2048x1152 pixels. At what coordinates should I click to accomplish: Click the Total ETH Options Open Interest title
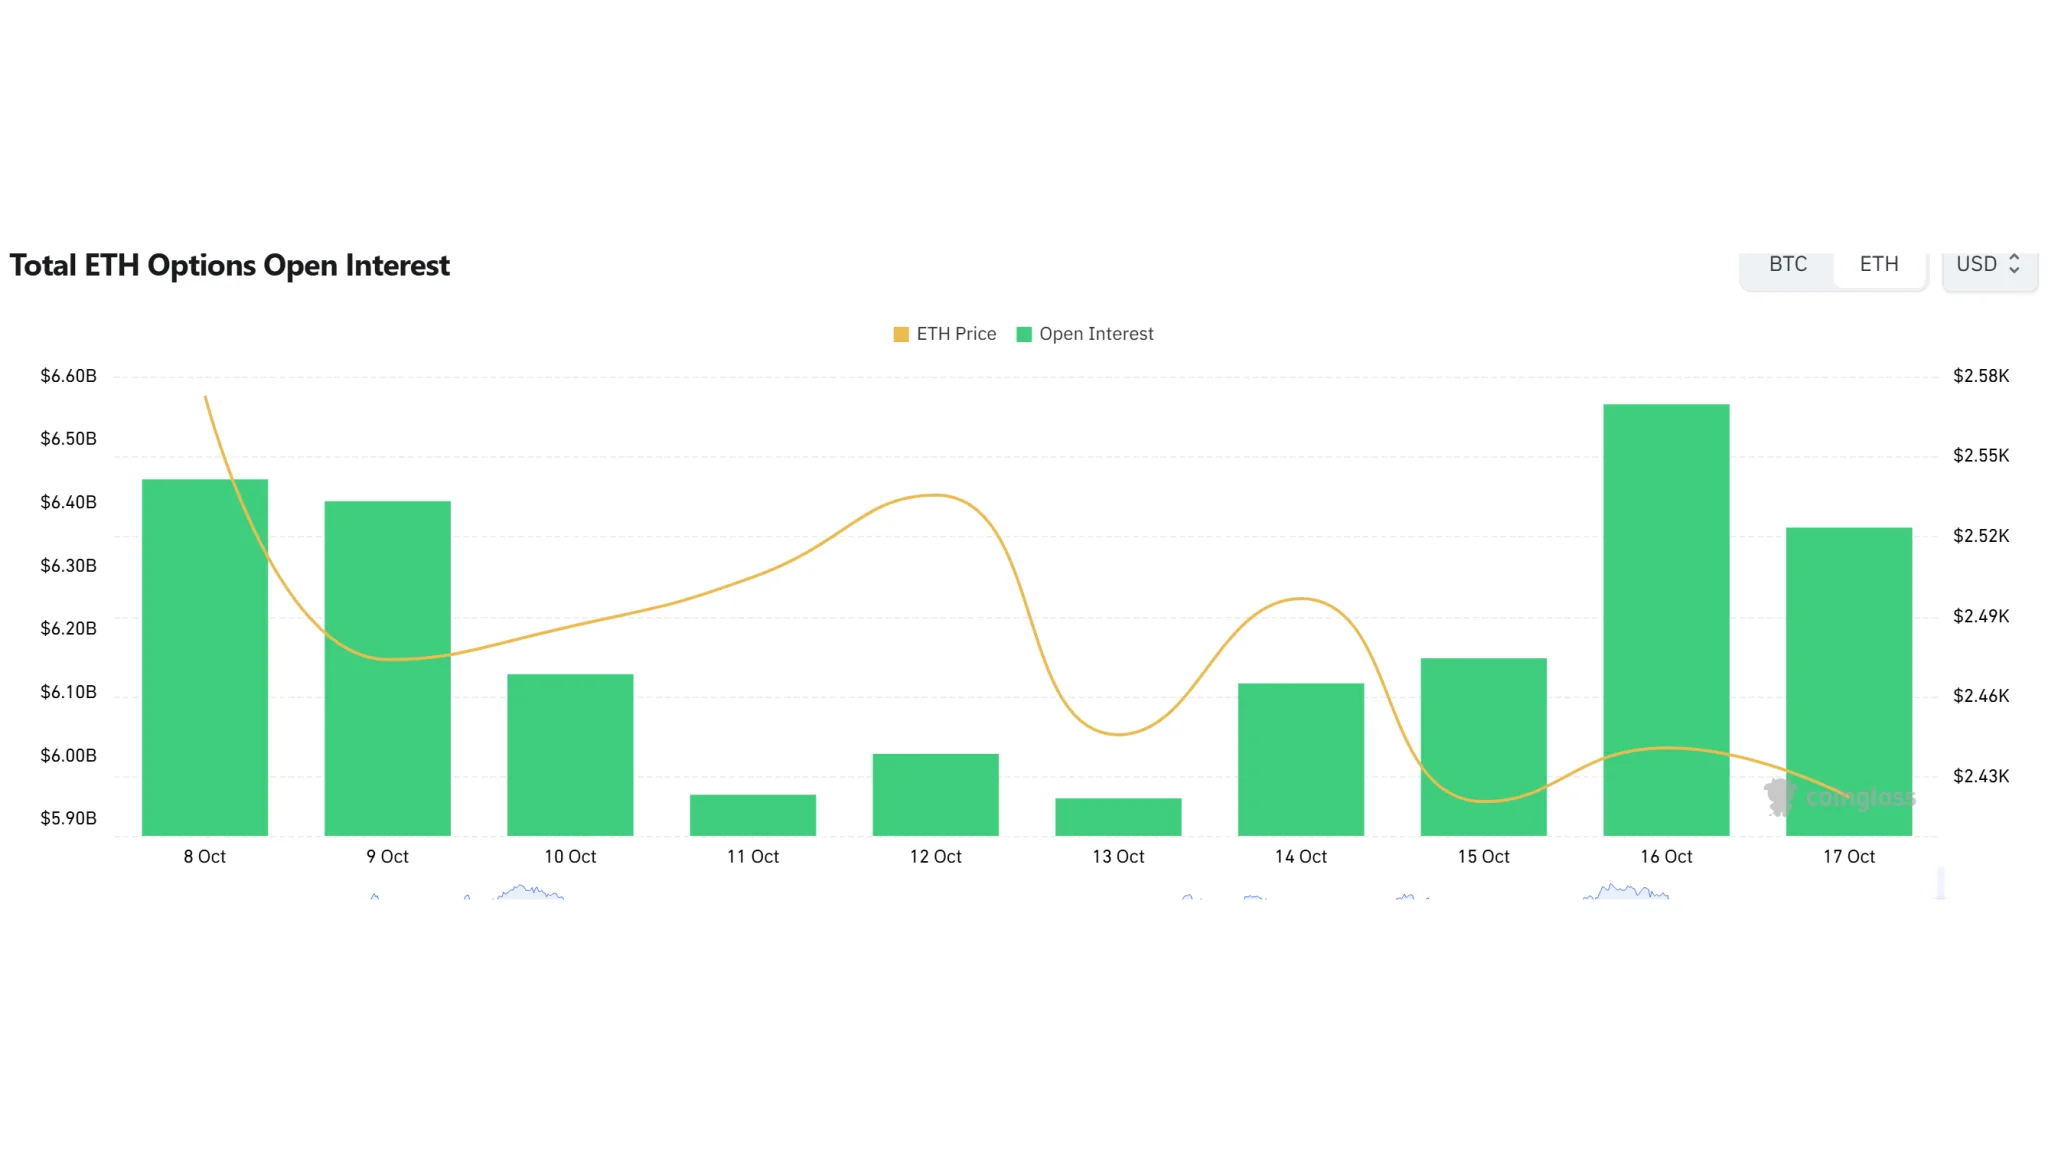click(x=230, y=266)
